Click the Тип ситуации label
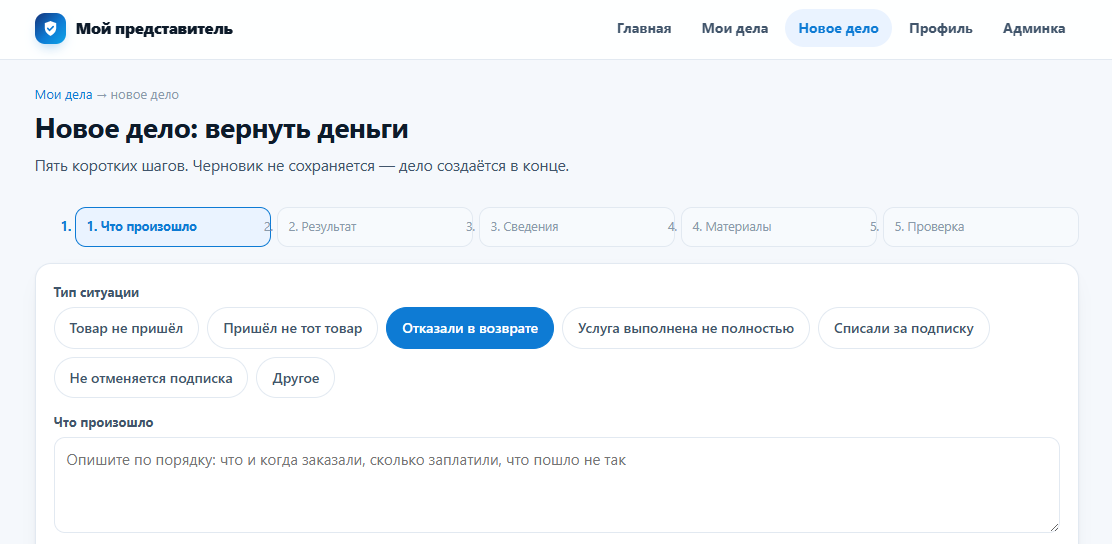This screenshot has width=1112, height=544. coord(96,292)
